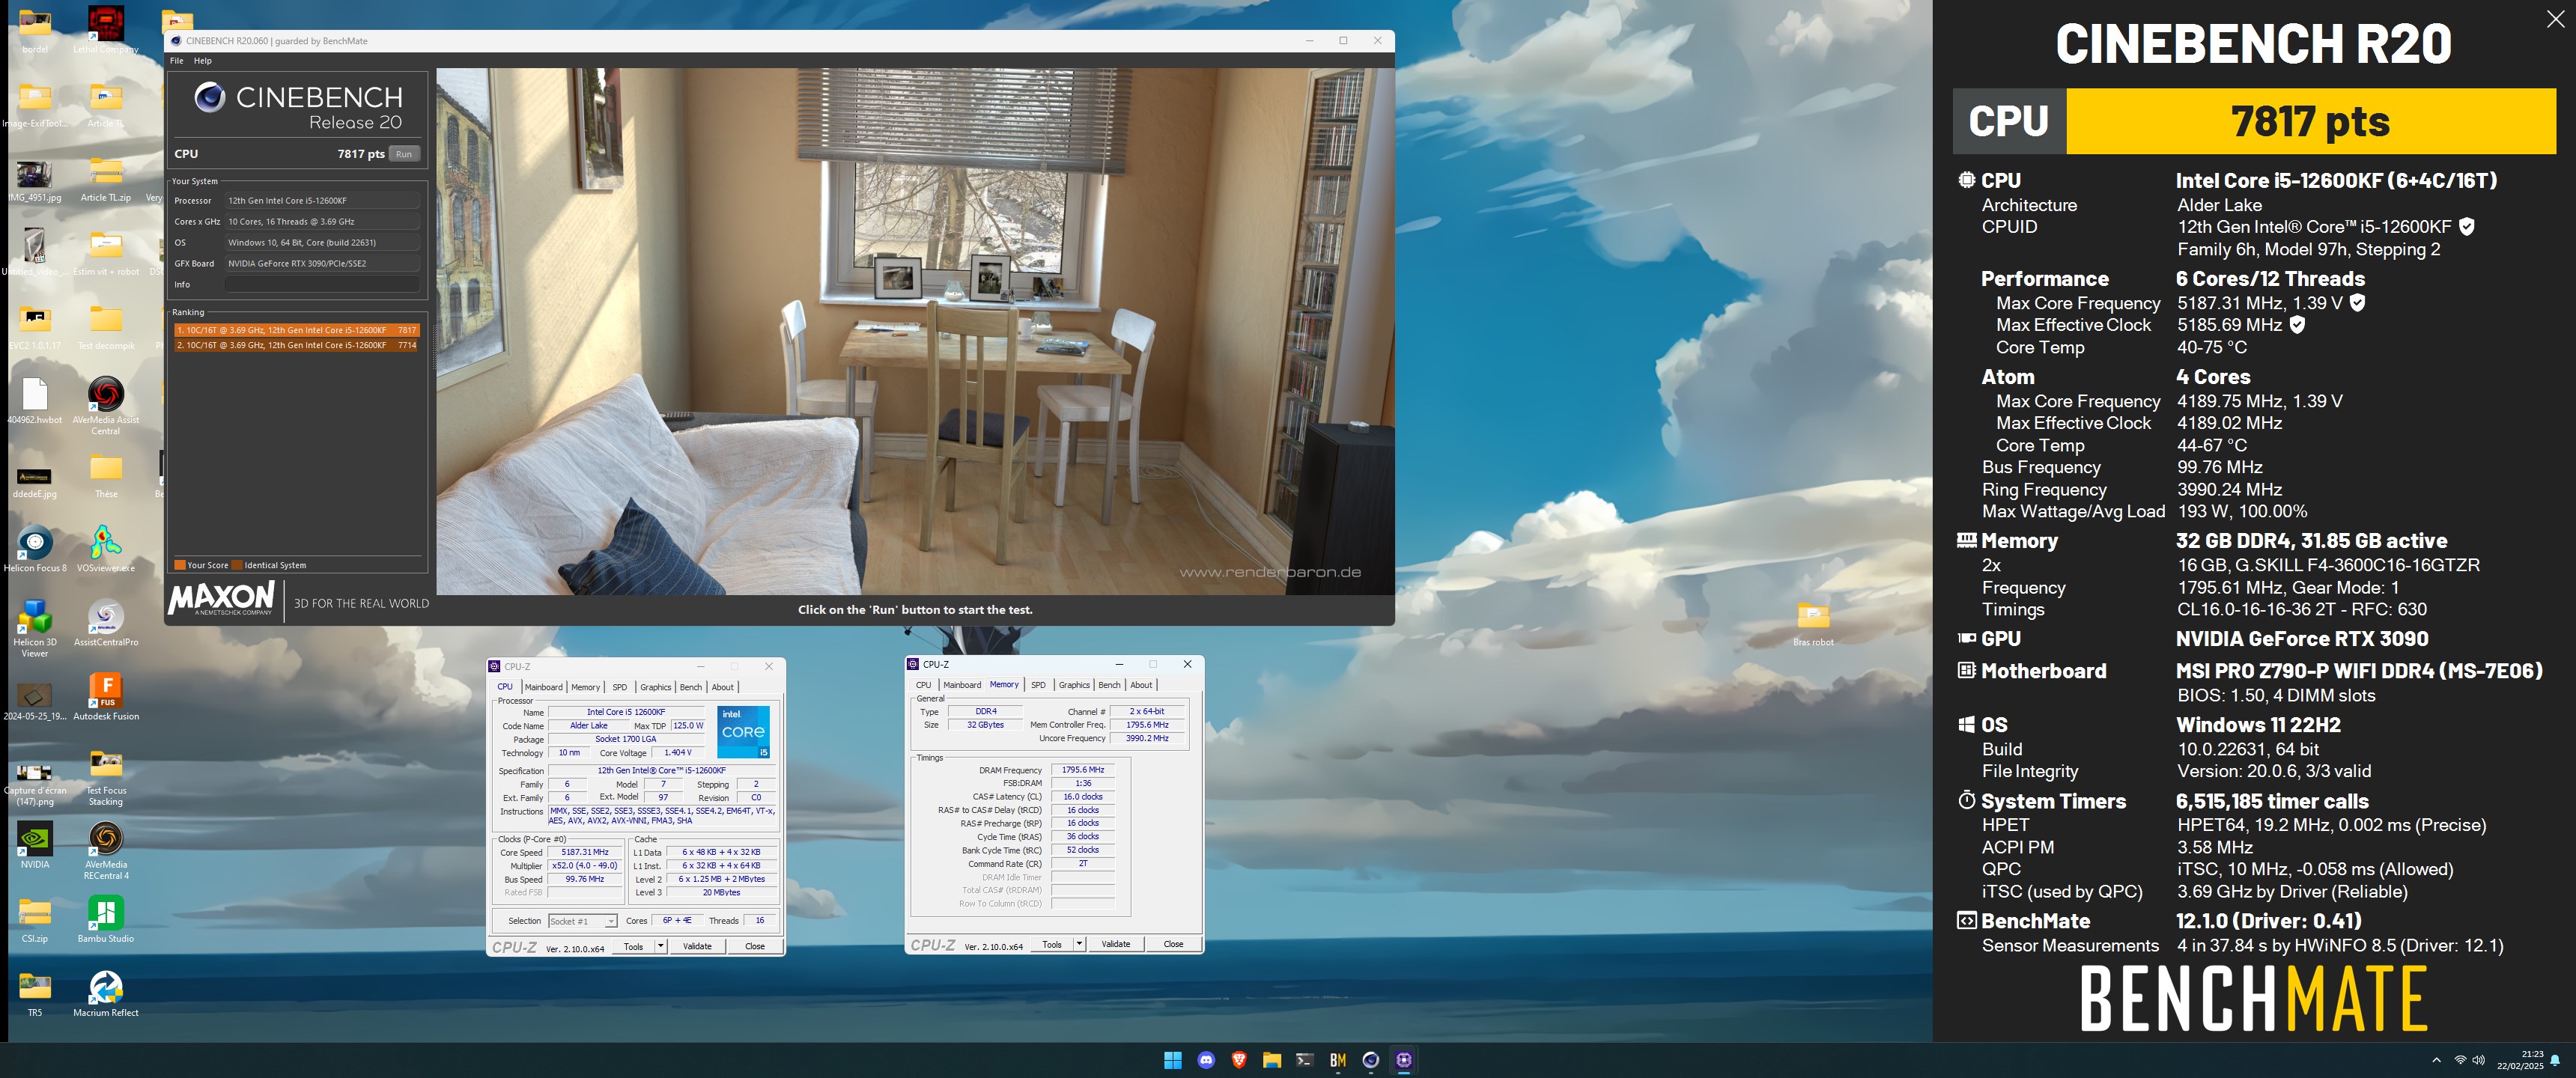This screenshot has width=2576, height=1078.
Task: Click Tools button in left CPU-Z window
Action: [634, 946]
